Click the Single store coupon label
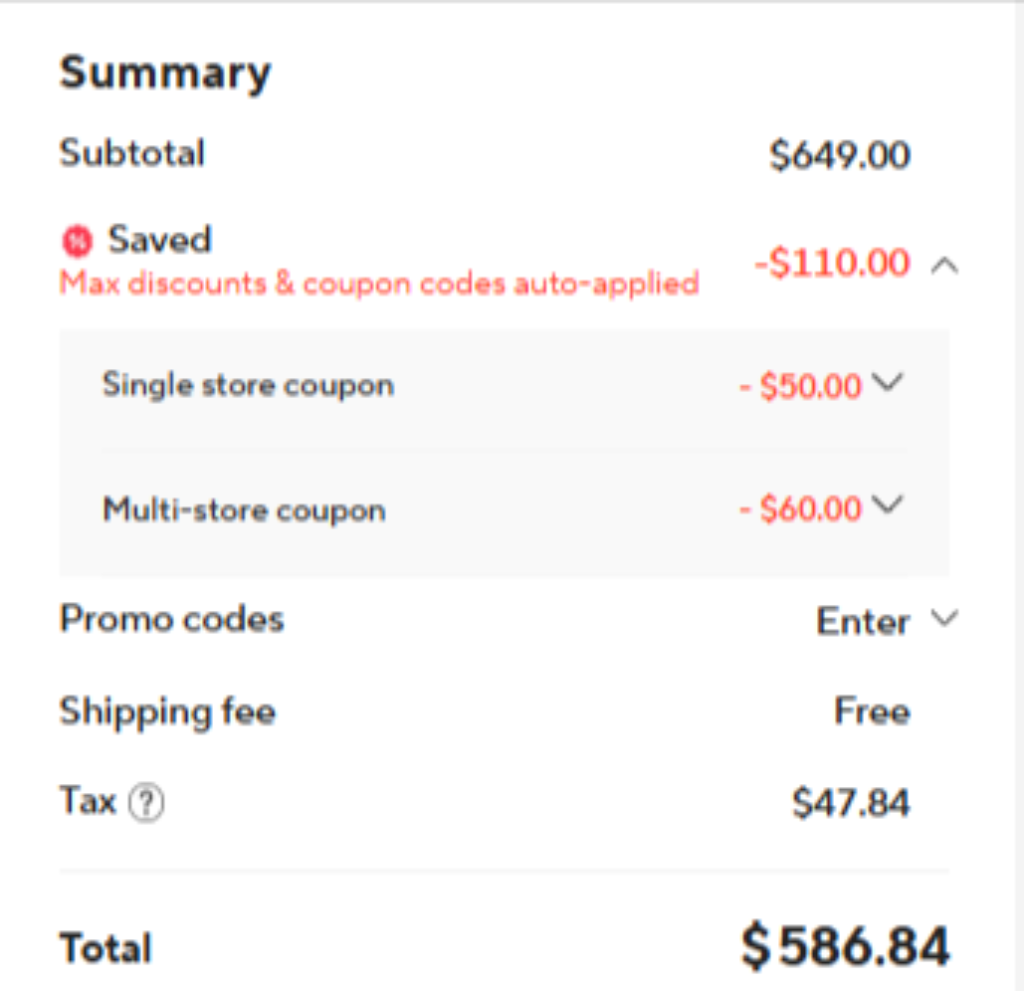 click(x=248, y=385)
